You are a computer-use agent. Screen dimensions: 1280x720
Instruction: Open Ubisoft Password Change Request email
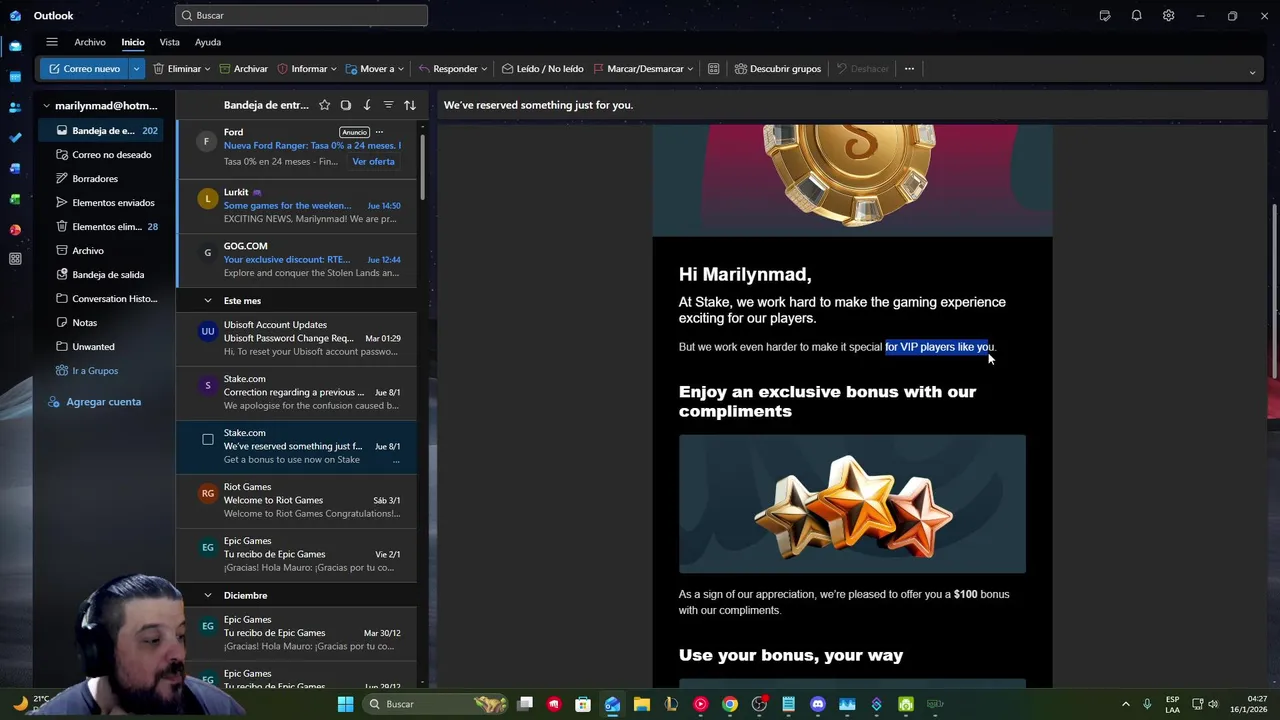tap(297, 338)
